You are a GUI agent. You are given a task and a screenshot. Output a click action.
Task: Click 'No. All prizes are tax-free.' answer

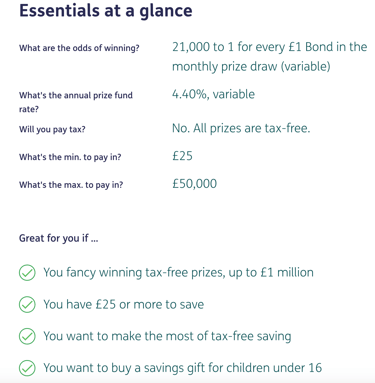241,128
